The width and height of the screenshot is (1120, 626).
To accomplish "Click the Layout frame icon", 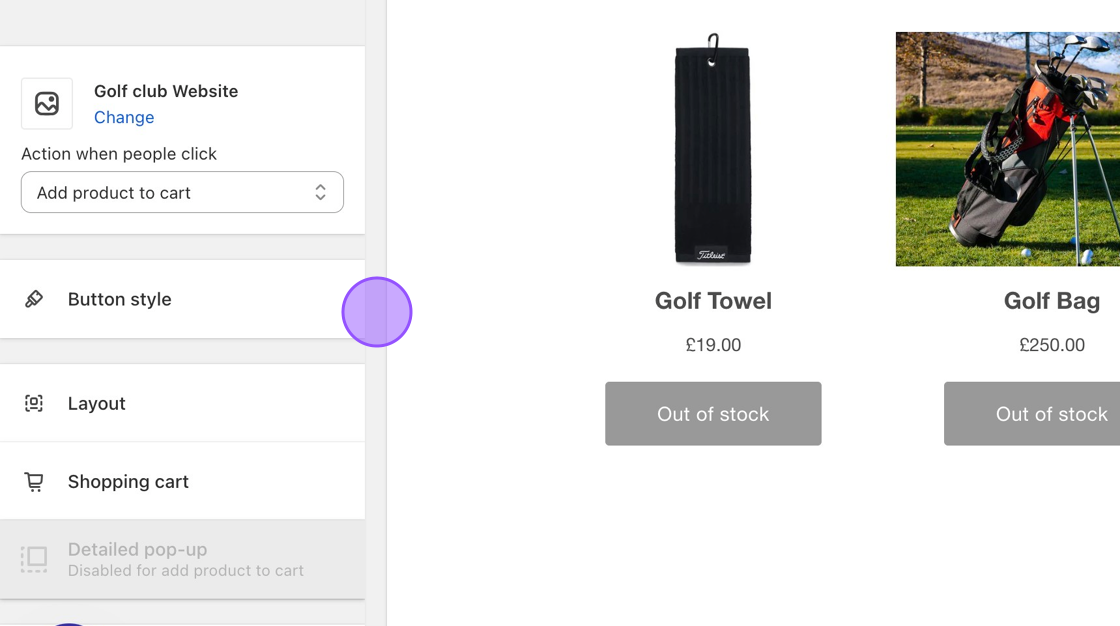I will click(34, 403).
